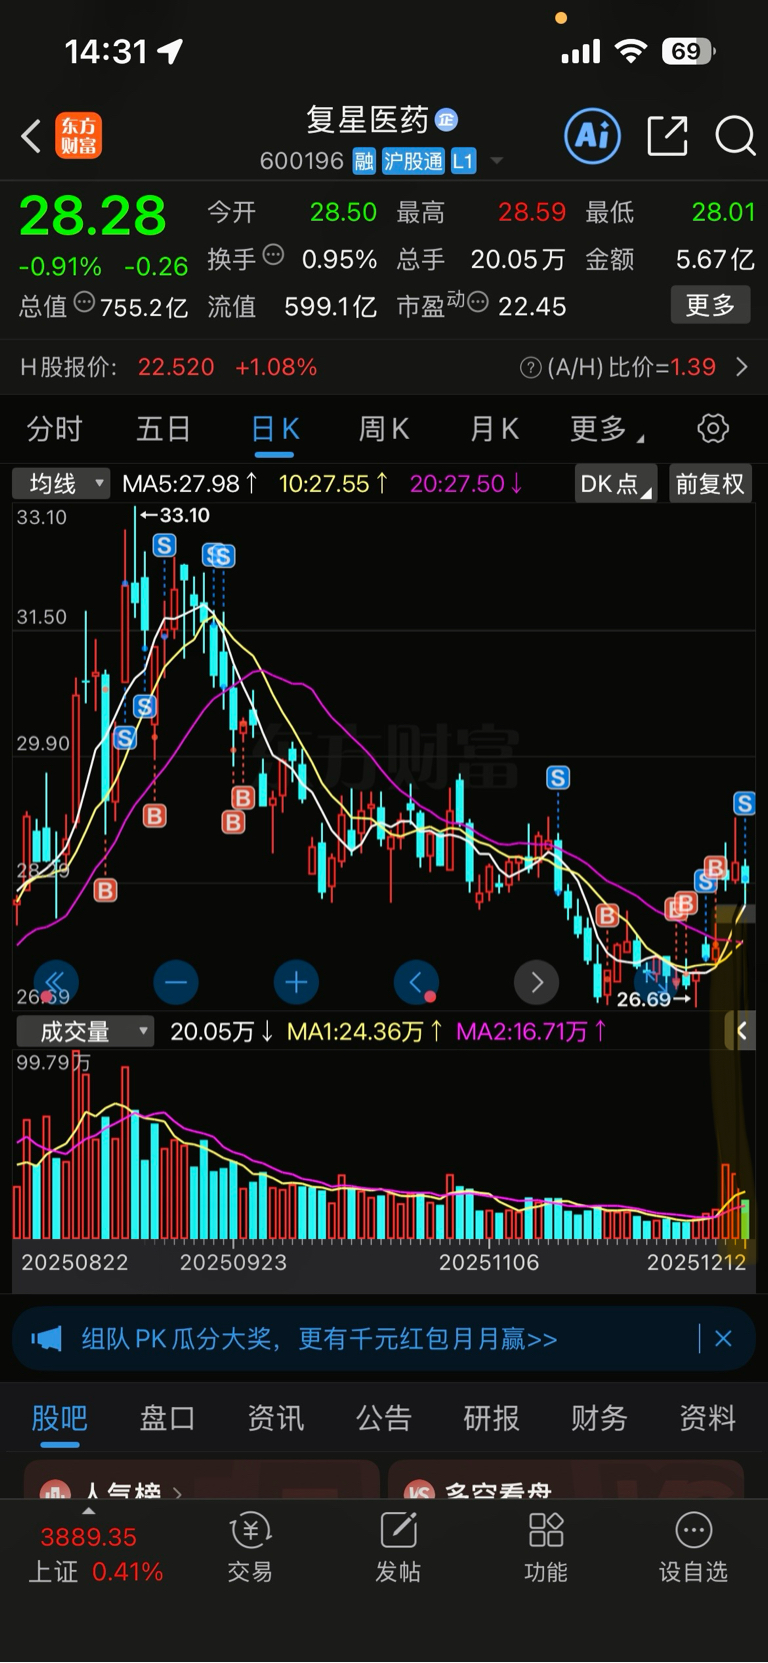Switch to 周K chart tab
This screenshot has height=1663, width=768.
(x=384, y=429)
